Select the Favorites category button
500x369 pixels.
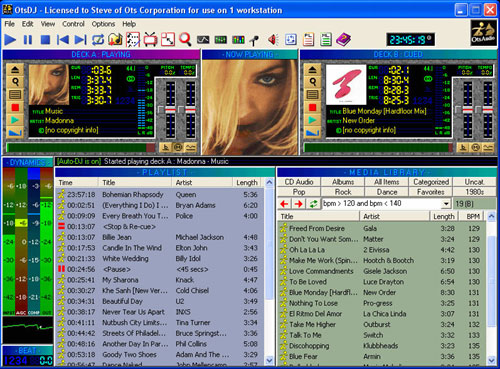coord(431,192)
